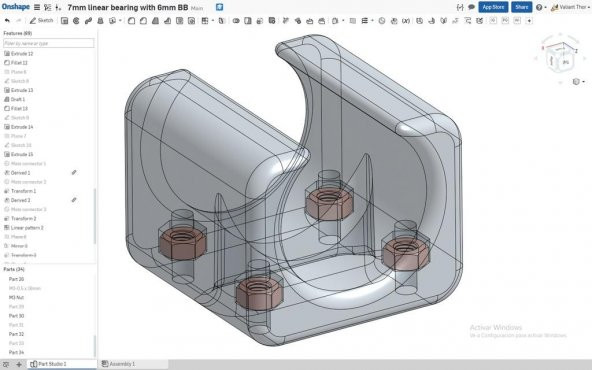Screen dimensions: 592x370
Task: Click the Undo arrow icon
Action: (x=7, y=20)
